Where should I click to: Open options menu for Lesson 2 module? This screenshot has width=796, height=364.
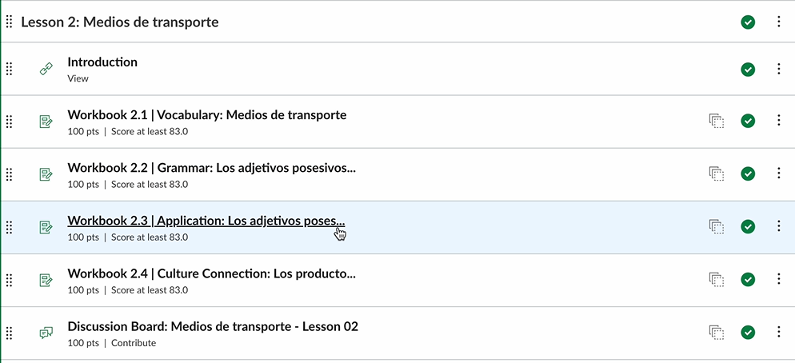point(779,22)
